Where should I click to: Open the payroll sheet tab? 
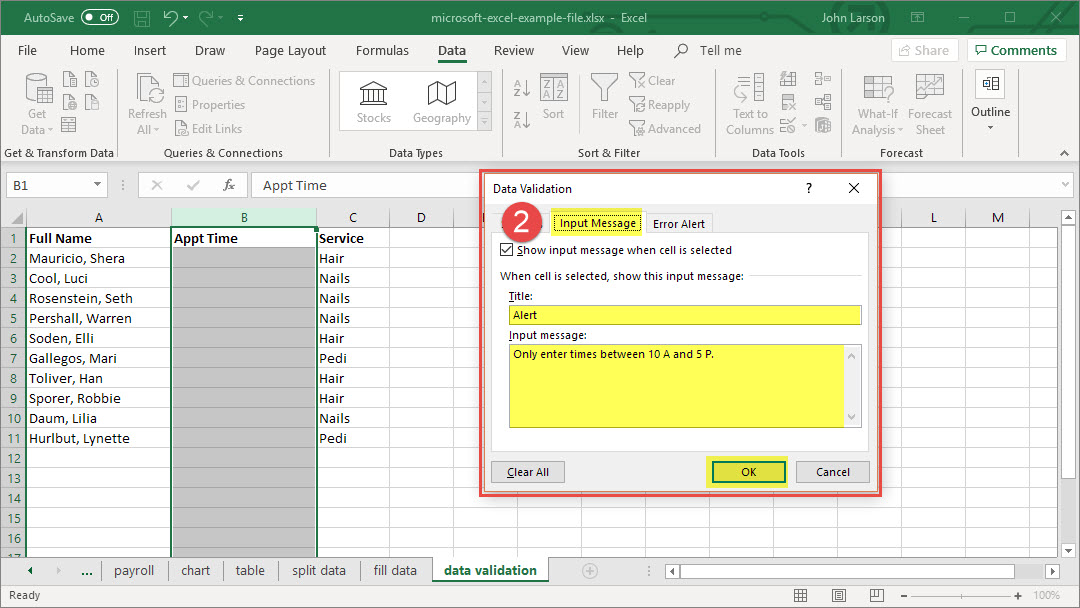pos(134,570)
